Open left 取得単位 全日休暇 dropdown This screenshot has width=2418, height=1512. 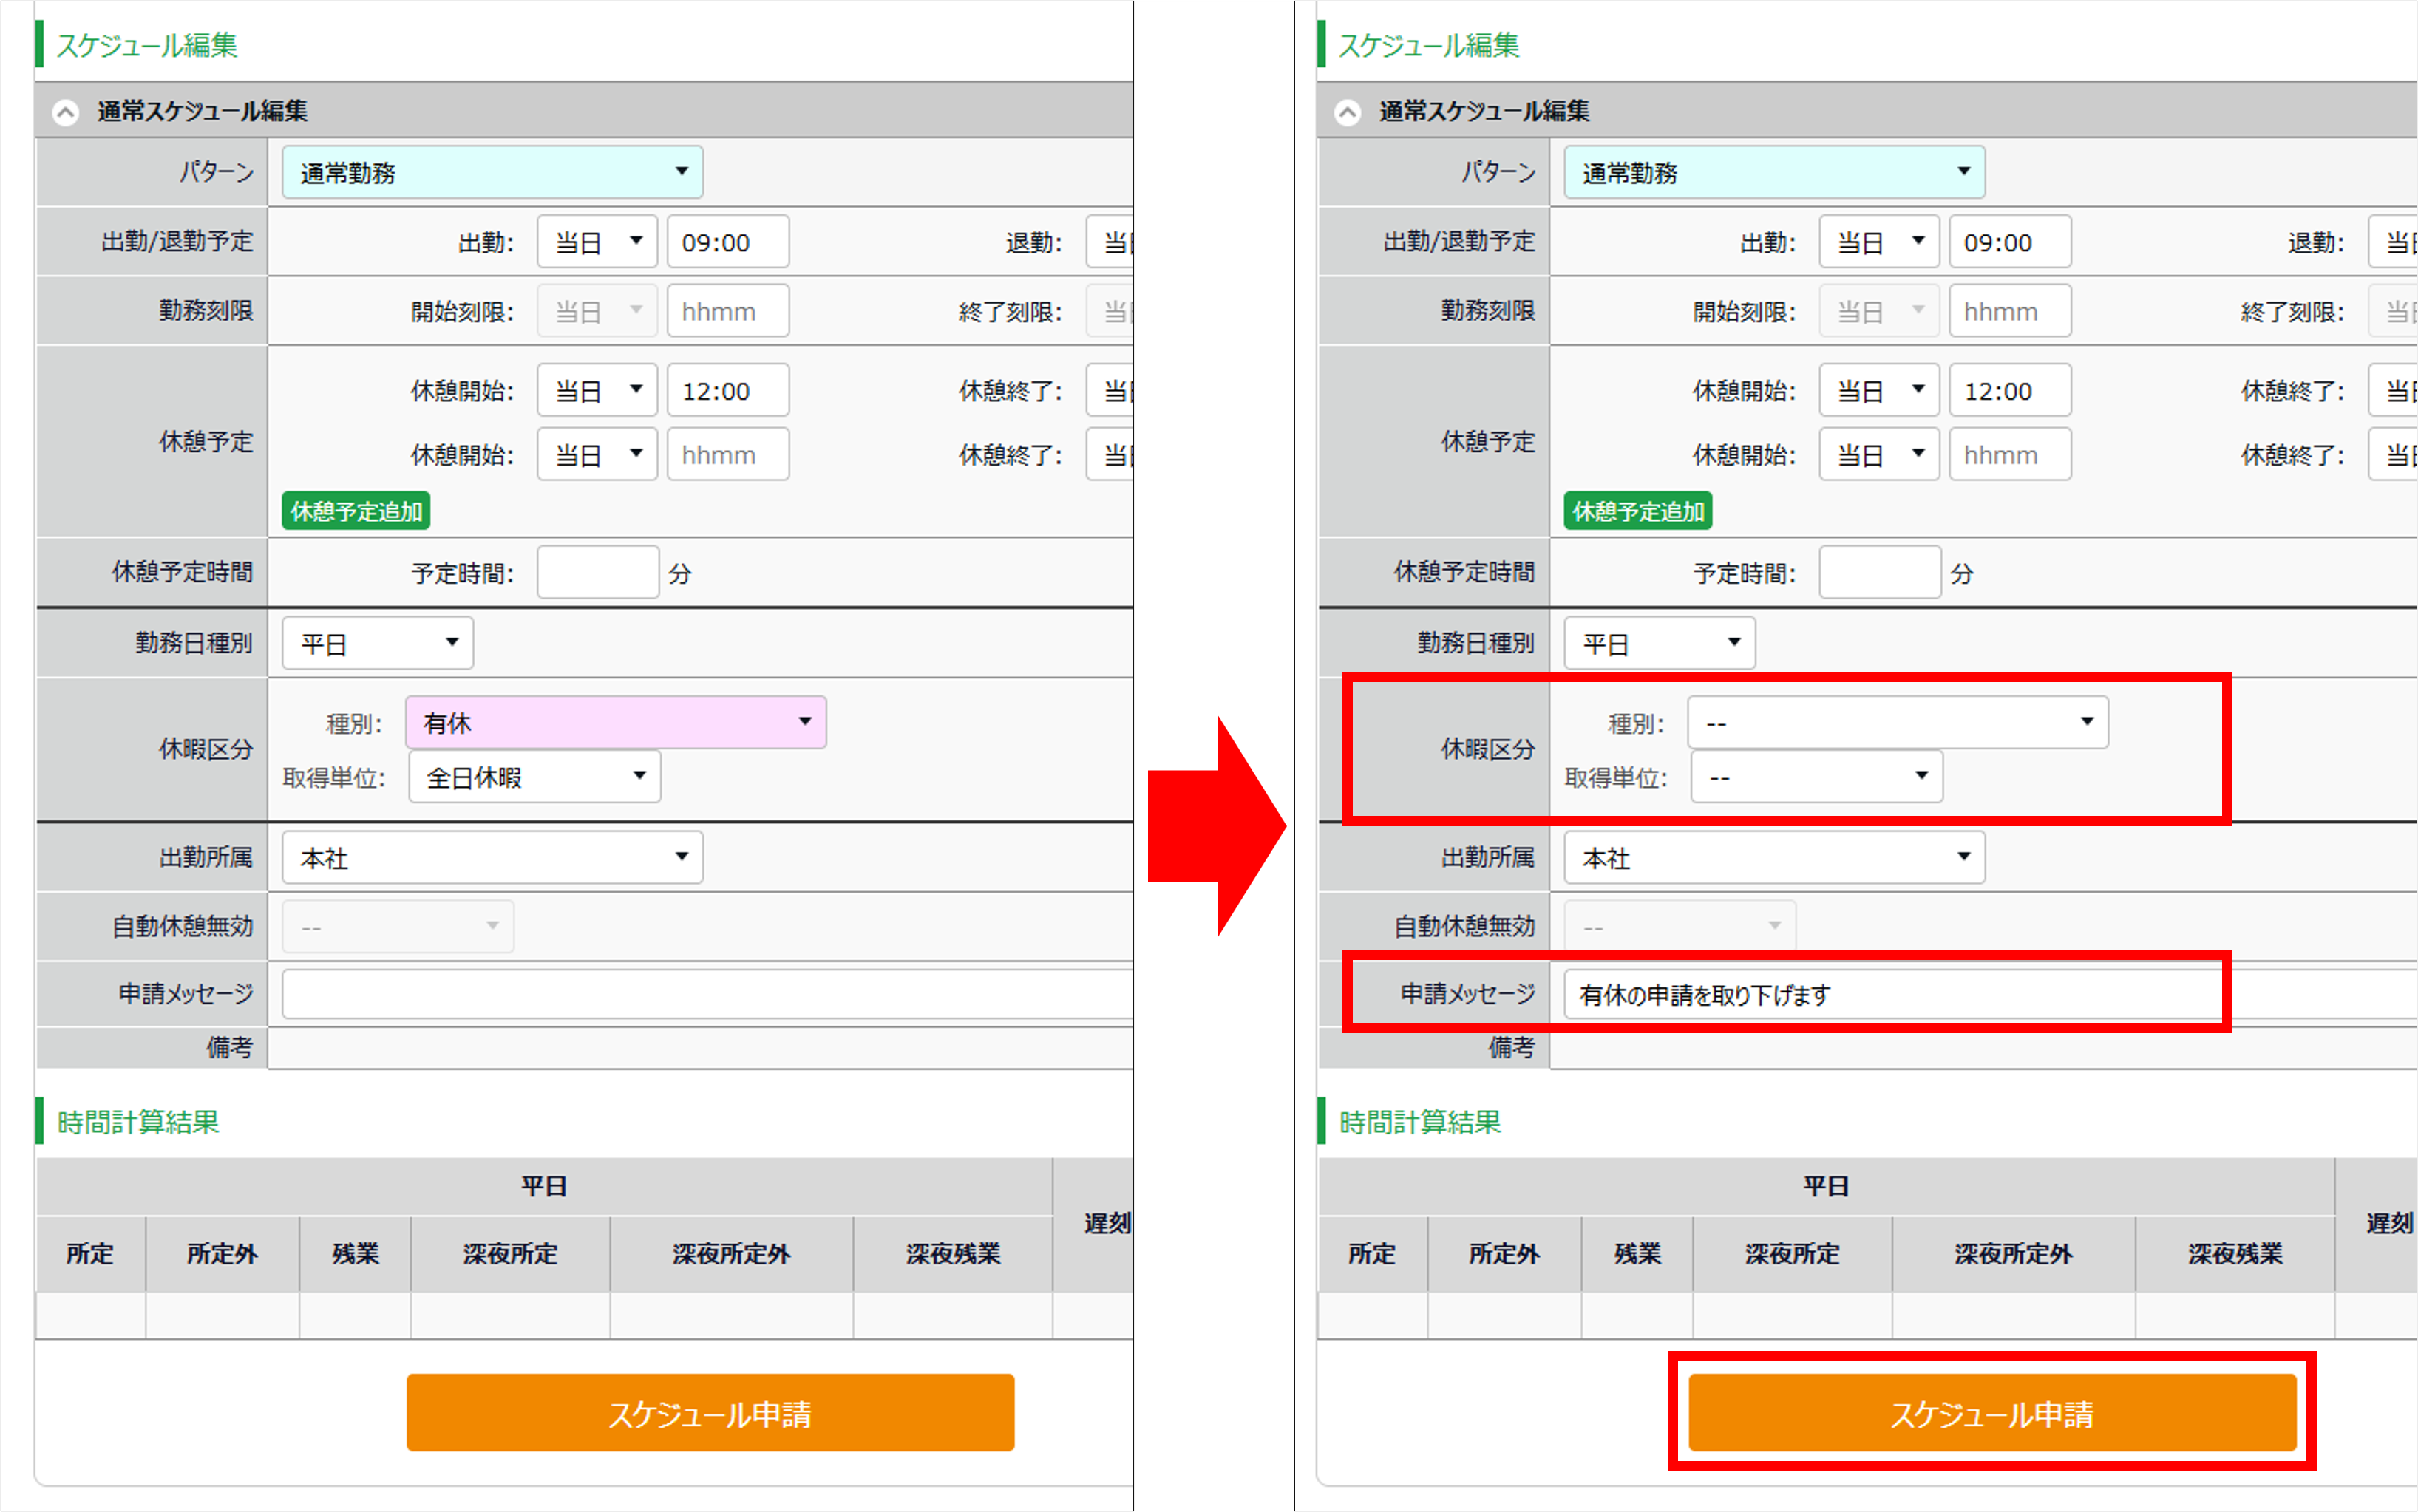[x=535, y=777]
